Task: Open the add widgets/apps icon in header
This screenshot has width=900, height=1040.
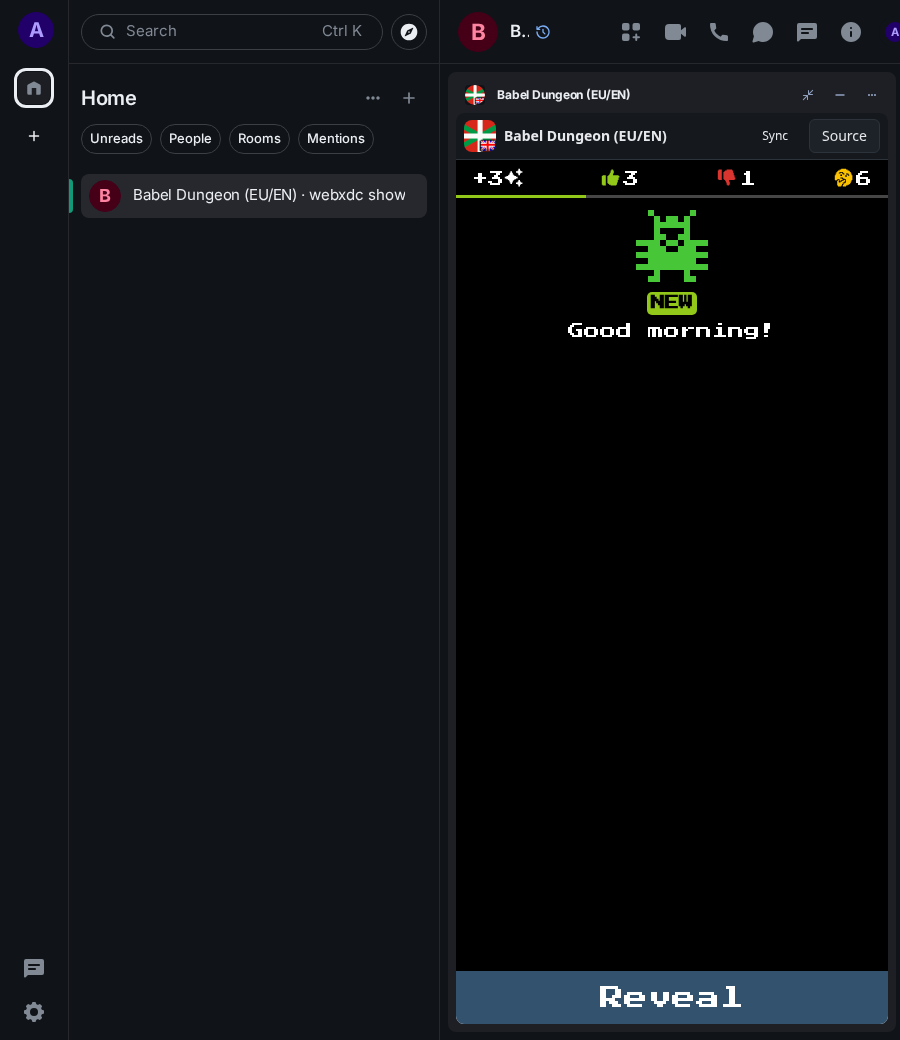Action: (x=631, y=32)
